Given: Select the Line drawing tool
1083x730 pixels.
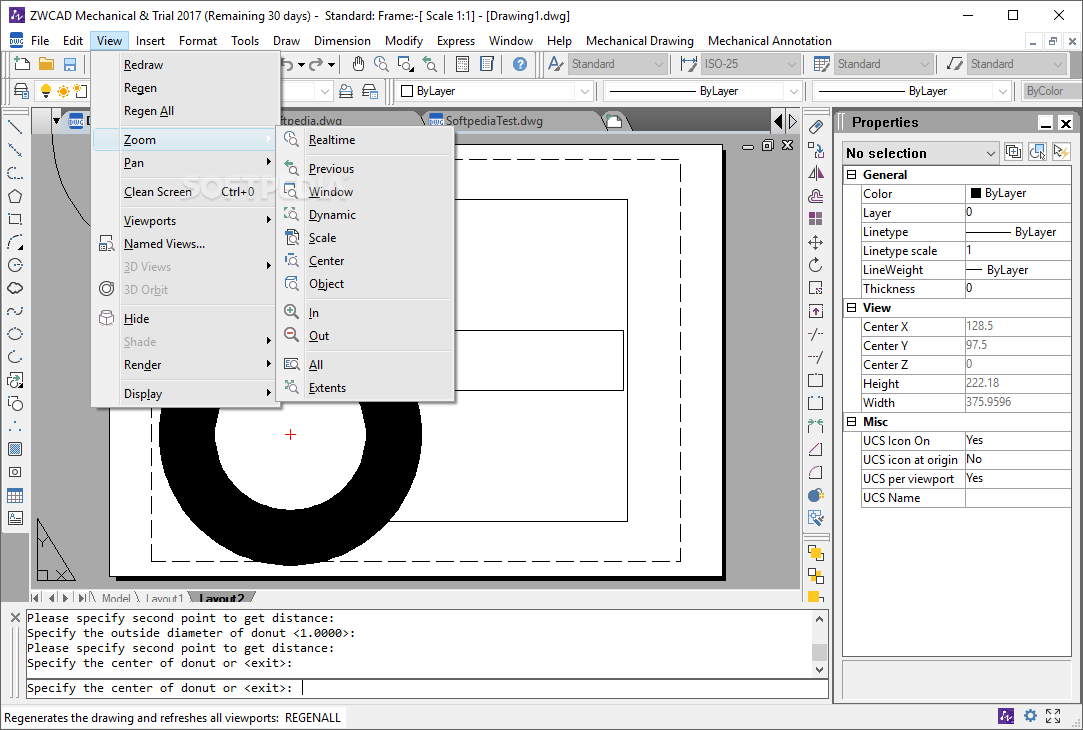Looking at the screenshot, I should pos(15,127).
